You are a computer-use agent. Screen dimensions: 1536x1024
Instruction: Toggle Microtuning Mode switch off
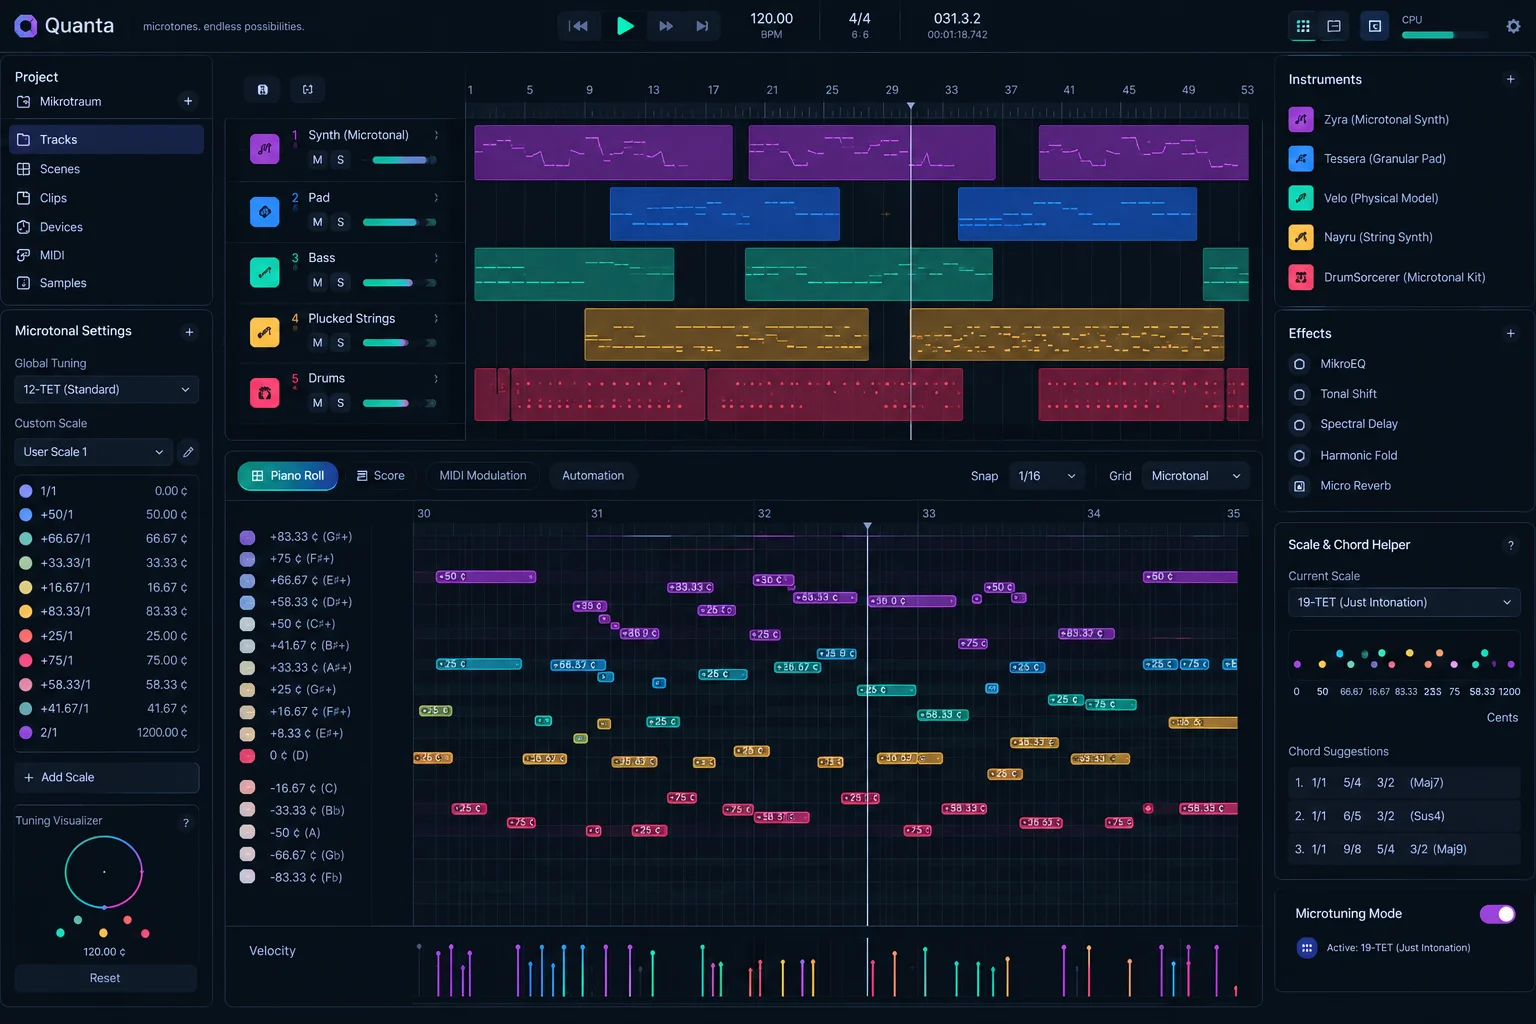[x=1497, y=914]
